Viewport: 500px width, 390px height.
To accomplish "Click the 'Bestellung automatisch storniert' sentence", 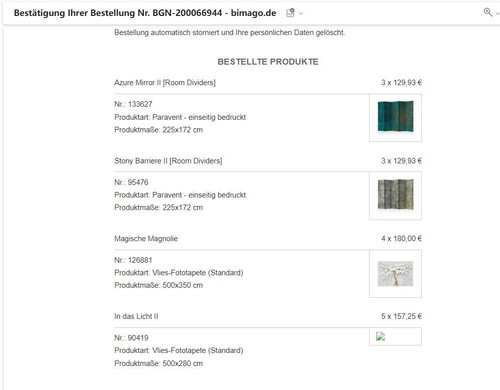I will pyautogui.click(x=230, y=33).
